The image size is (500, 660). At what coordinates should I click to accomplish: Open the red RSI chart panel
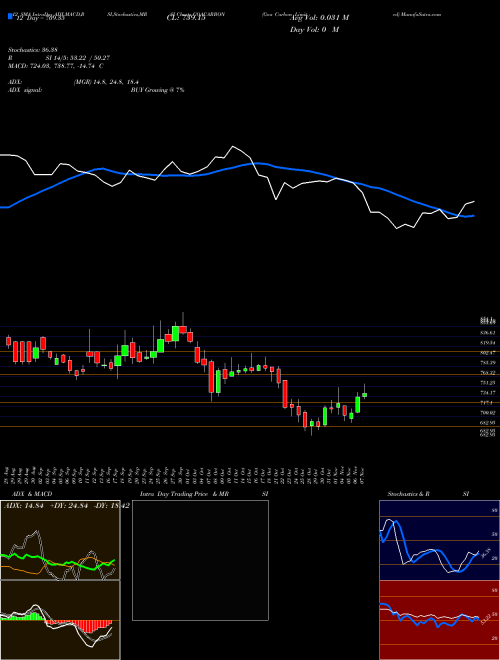tap(439, 620)
